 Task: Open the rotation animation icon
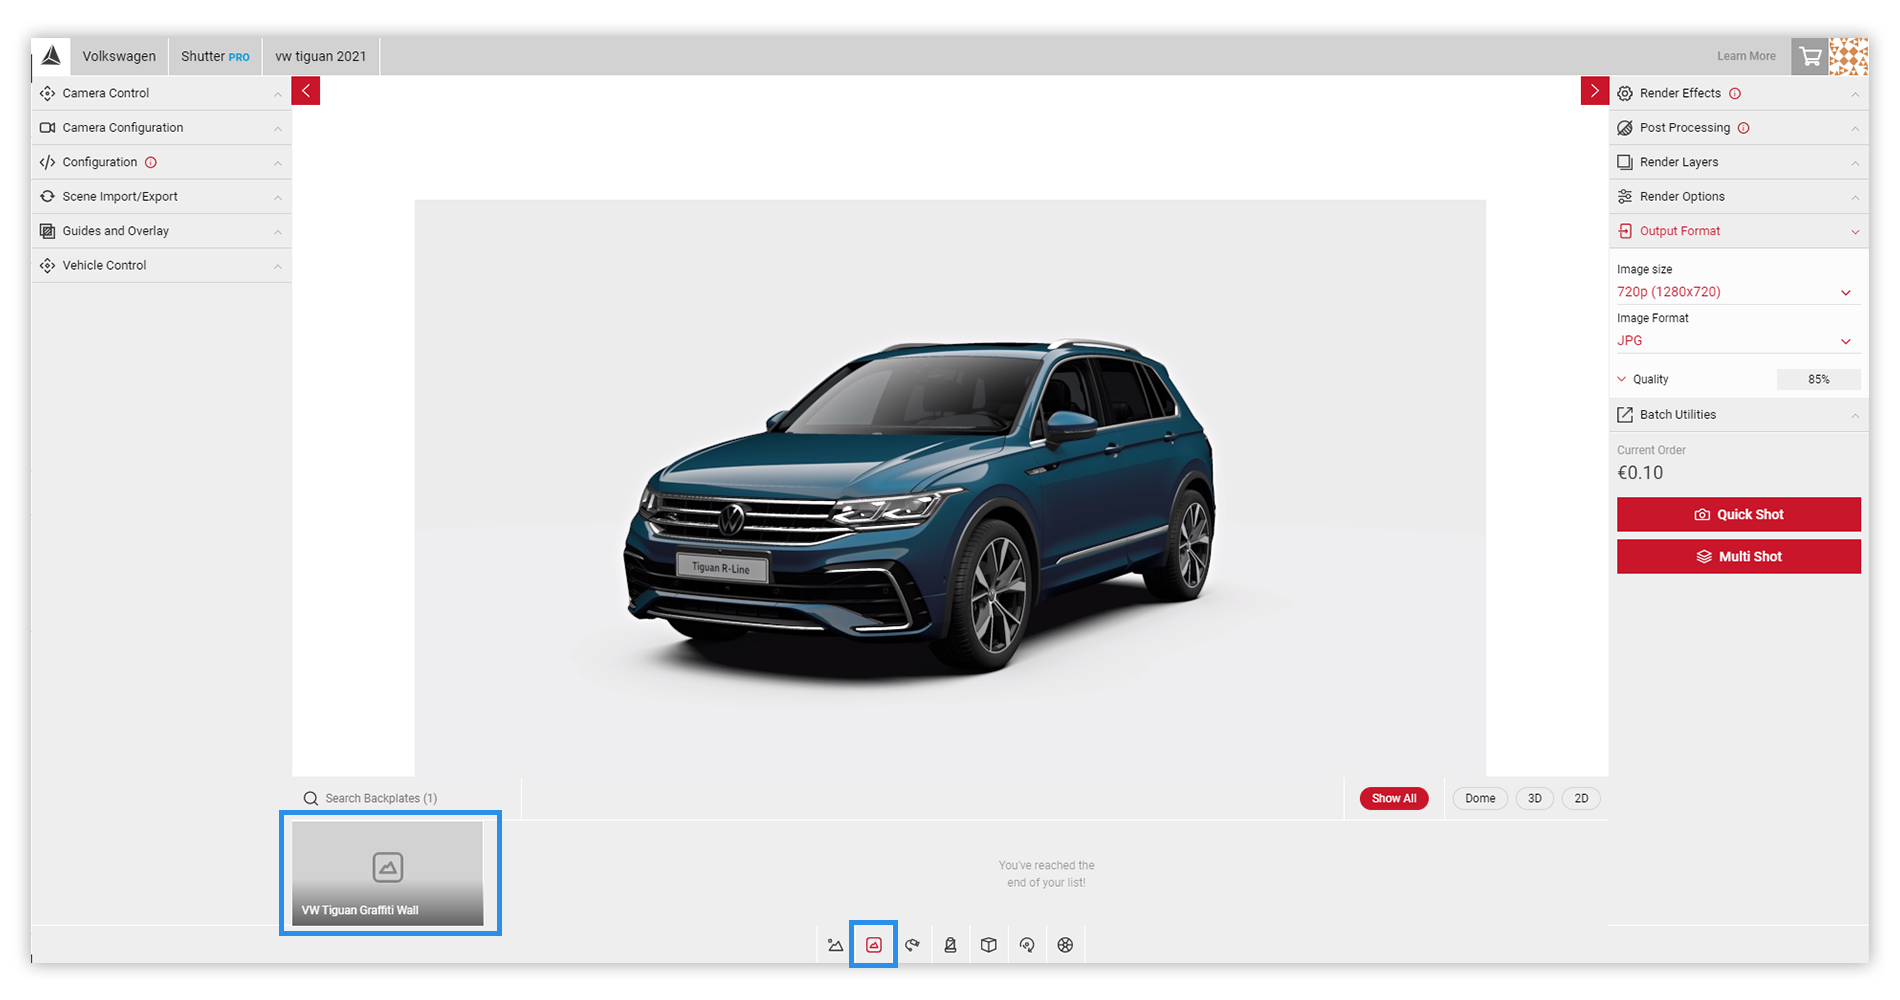coord(1027,945)
